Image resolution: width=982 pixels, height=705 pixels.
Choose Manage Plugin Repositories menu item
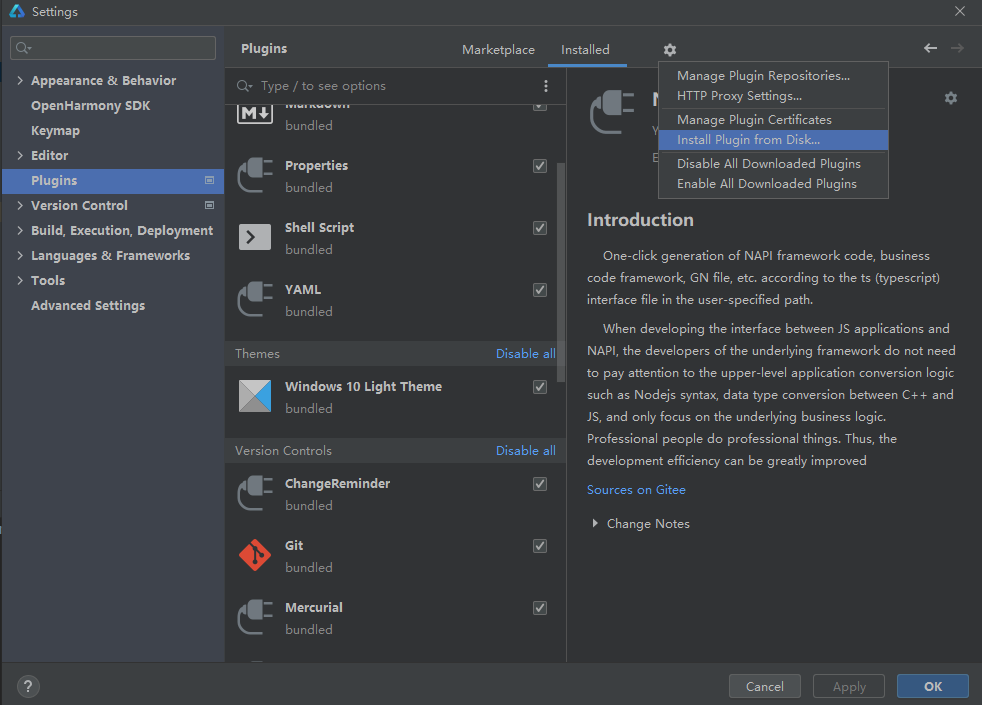(773, 76)
